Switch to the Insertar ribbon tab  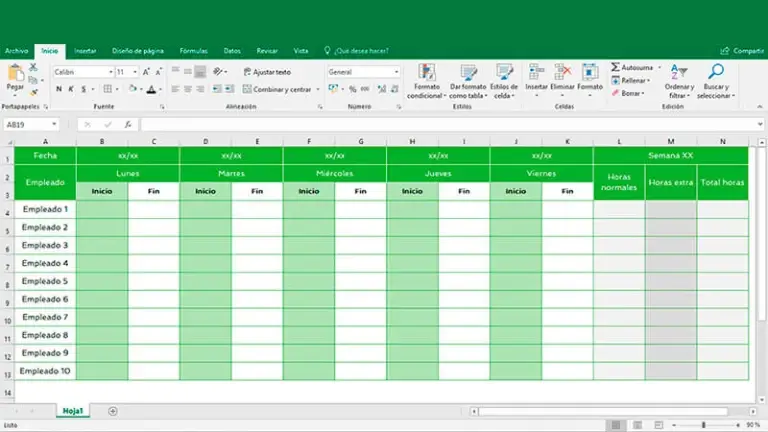pos(85,51)
